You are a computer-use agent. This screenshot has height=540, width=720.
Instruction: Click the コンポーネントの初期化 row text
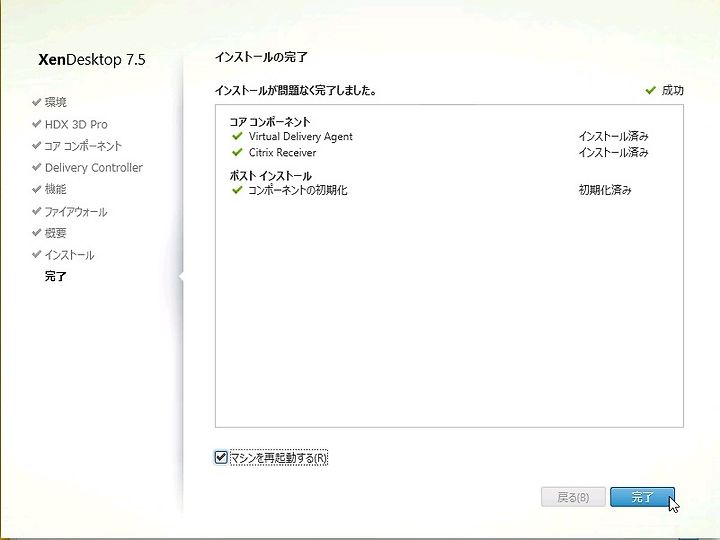tap(298, 190)
